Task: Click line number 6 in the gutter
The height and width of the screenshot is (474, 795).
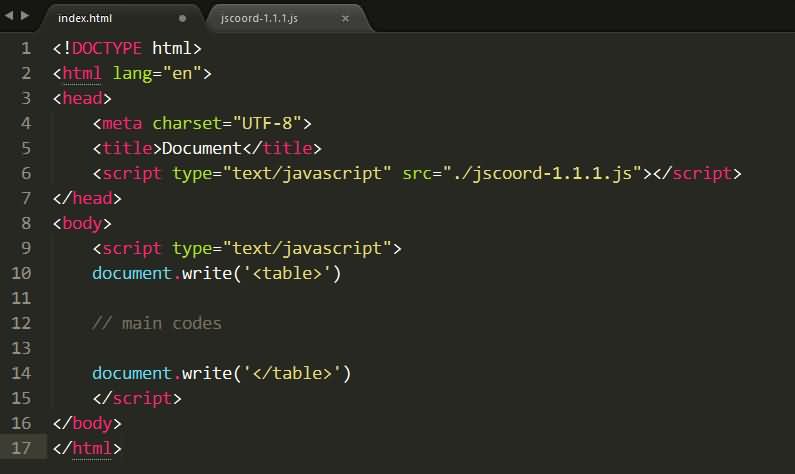Action: 26,173
